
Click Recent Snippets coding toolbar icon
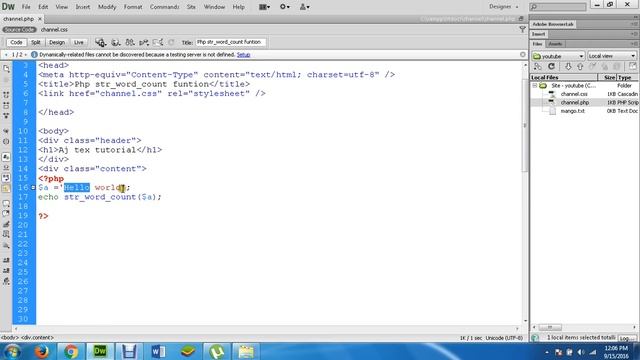[x=6, y=234]
